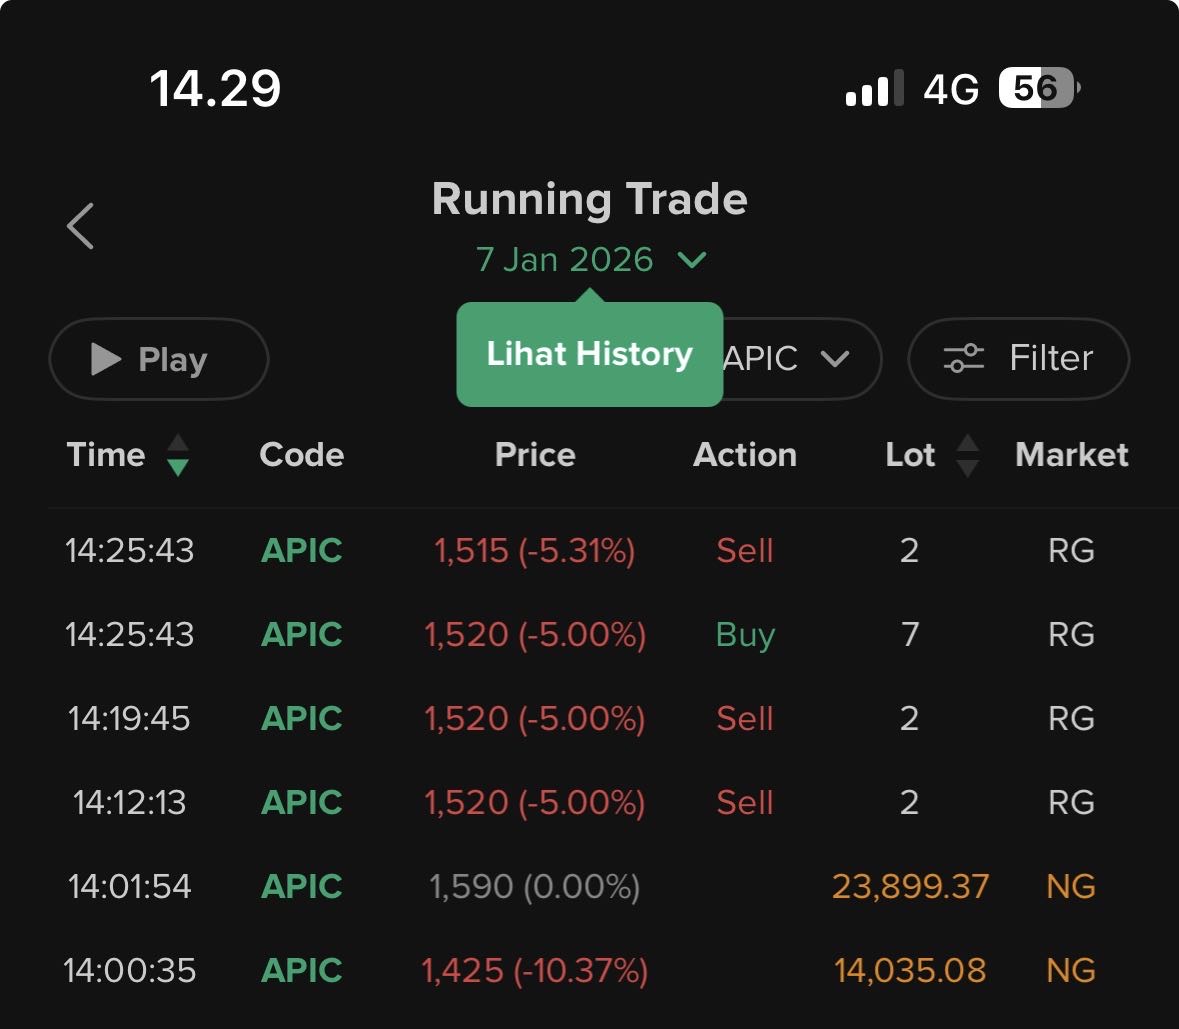Tap the Action column header

pyautogui.click(x=745, y=455)
